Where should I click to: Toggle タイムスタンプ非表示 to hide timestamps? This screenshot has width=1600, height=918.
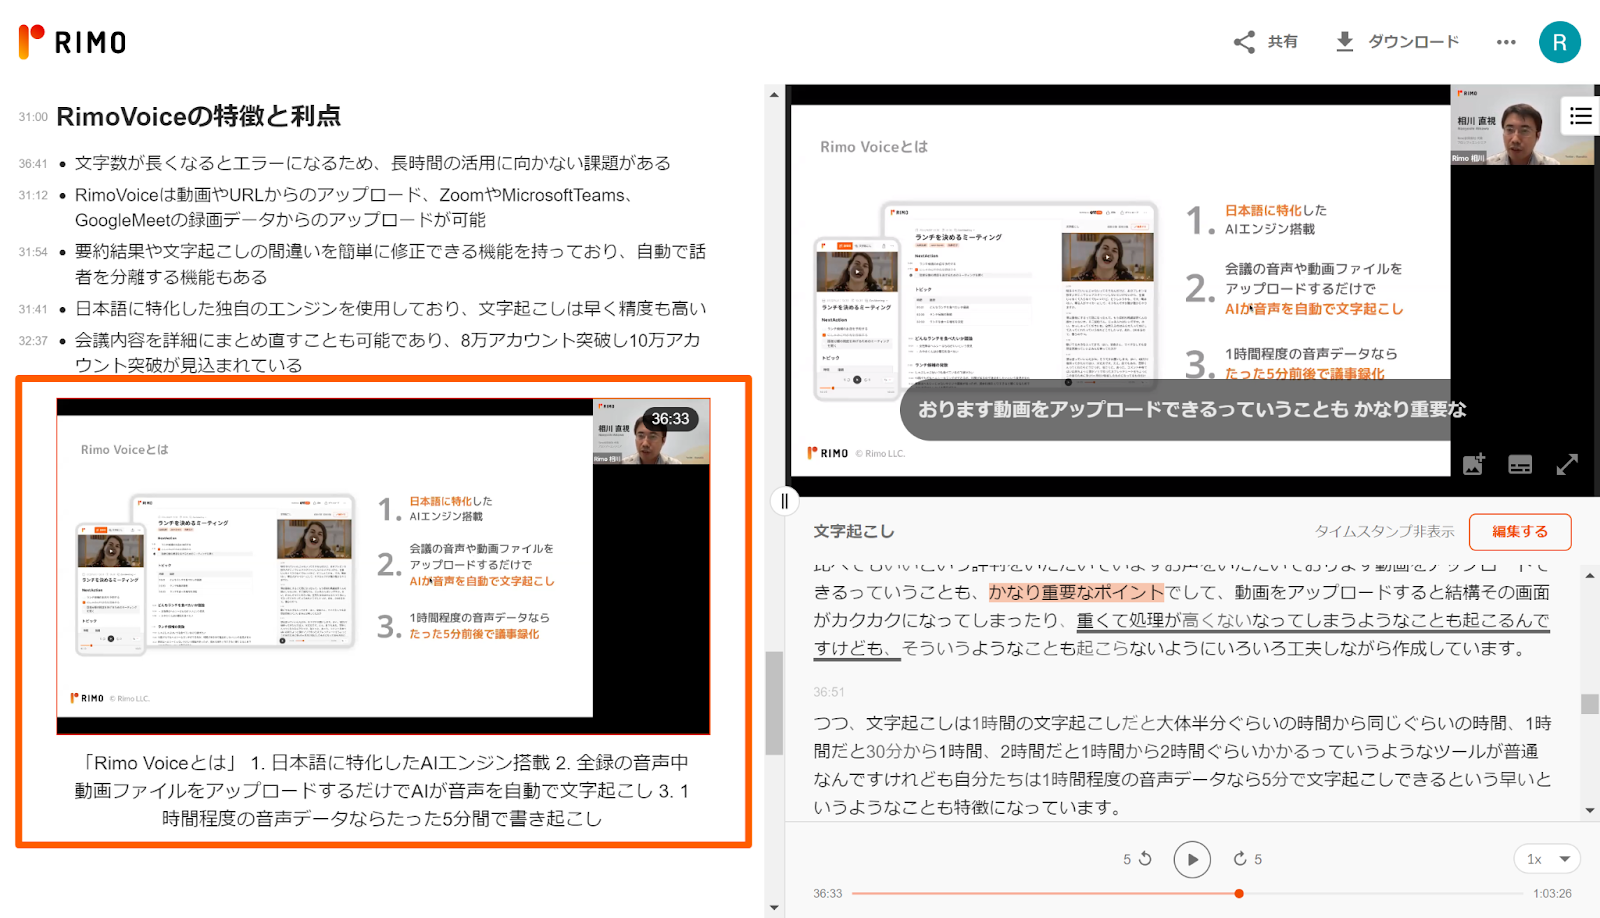1385,531
